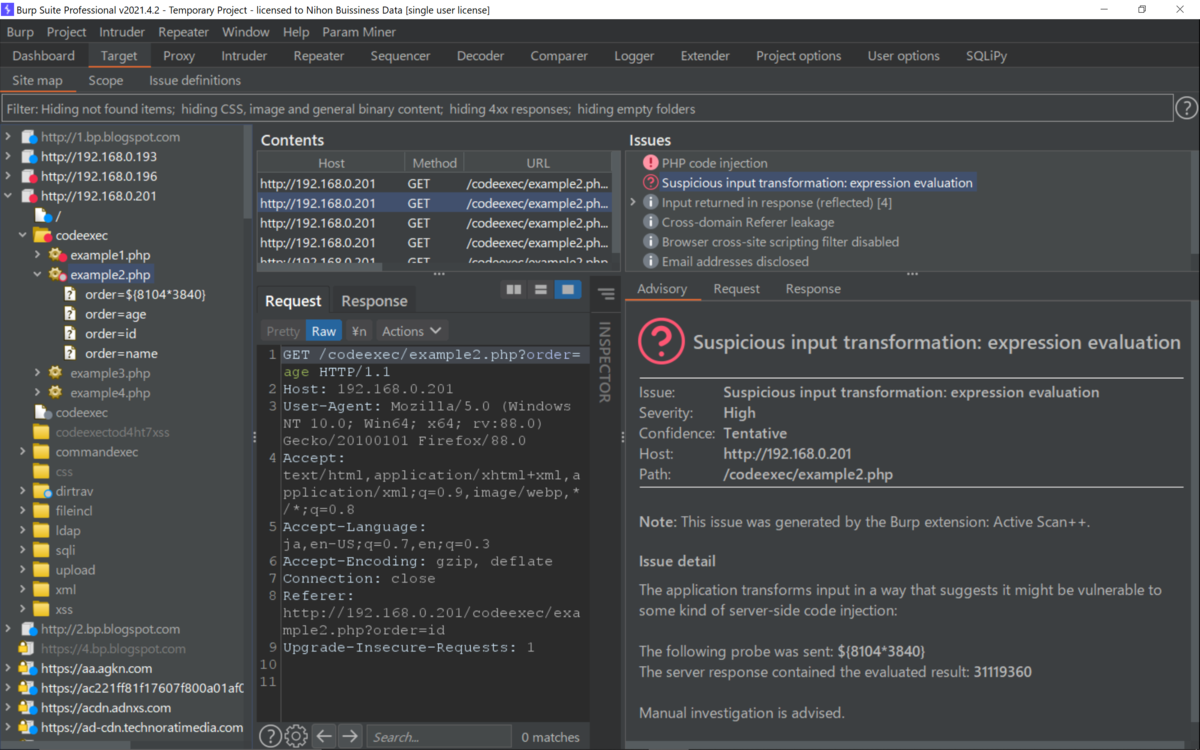Click the info icon beside Cross-domain Referer leakage
This screenshot has height=750, width=1200.
coord(650,222)
